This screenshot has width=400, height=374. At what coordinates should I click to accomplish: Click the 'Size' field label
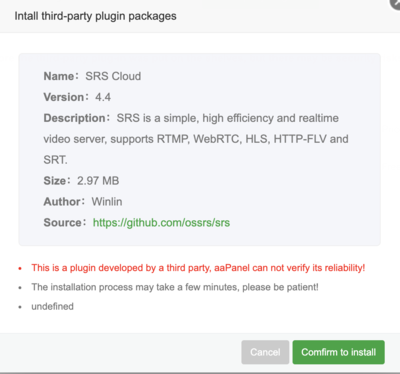tap(57, 181)
